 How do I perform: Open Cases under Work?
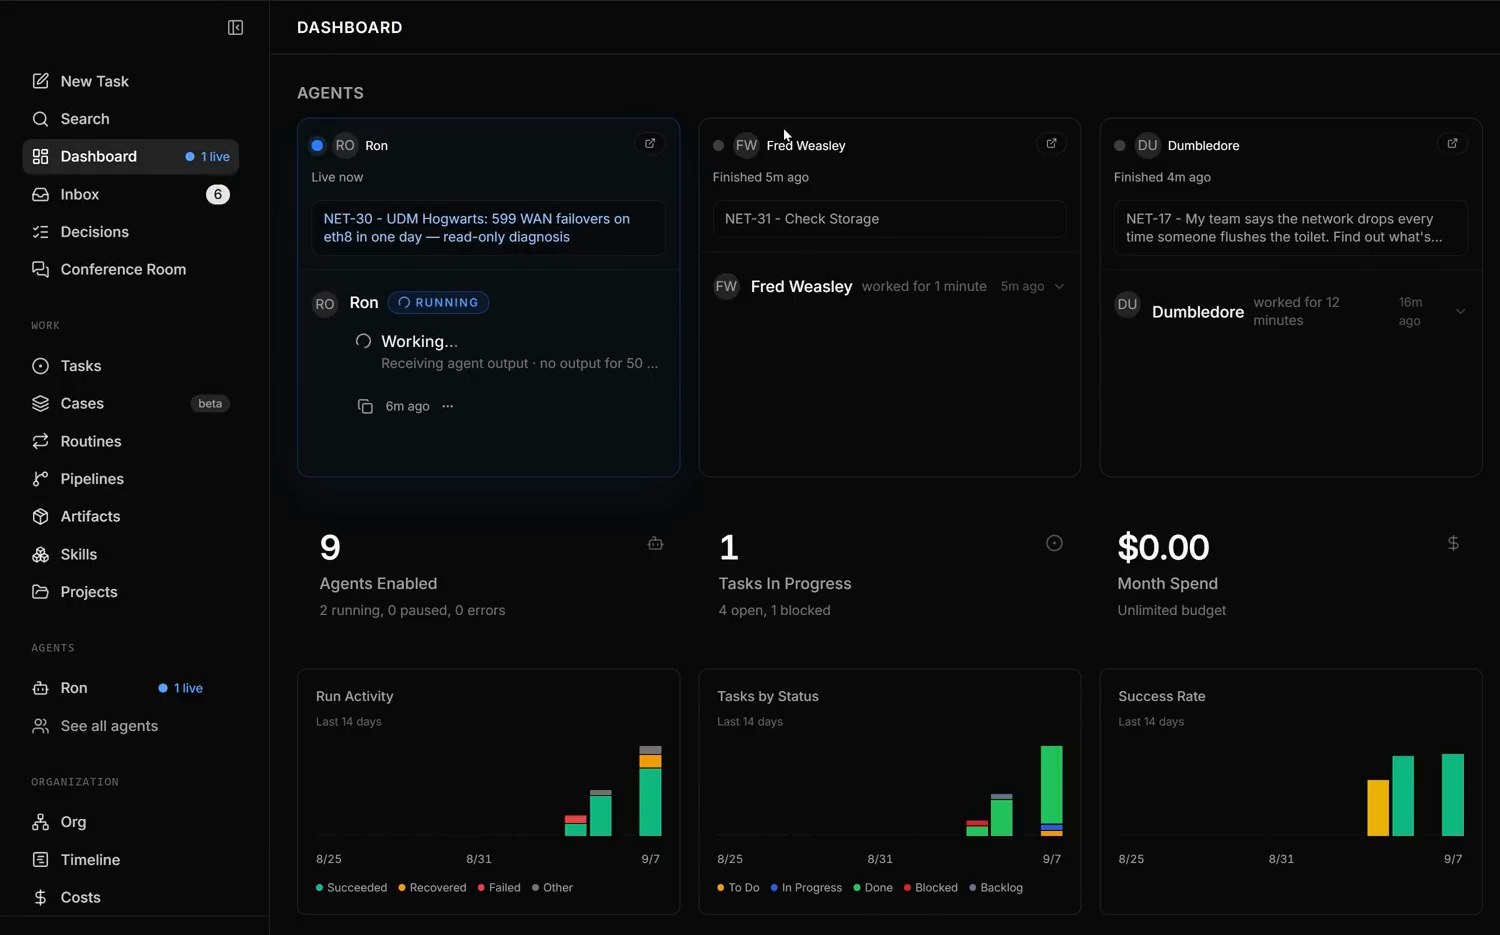click(x=130, y=404)
